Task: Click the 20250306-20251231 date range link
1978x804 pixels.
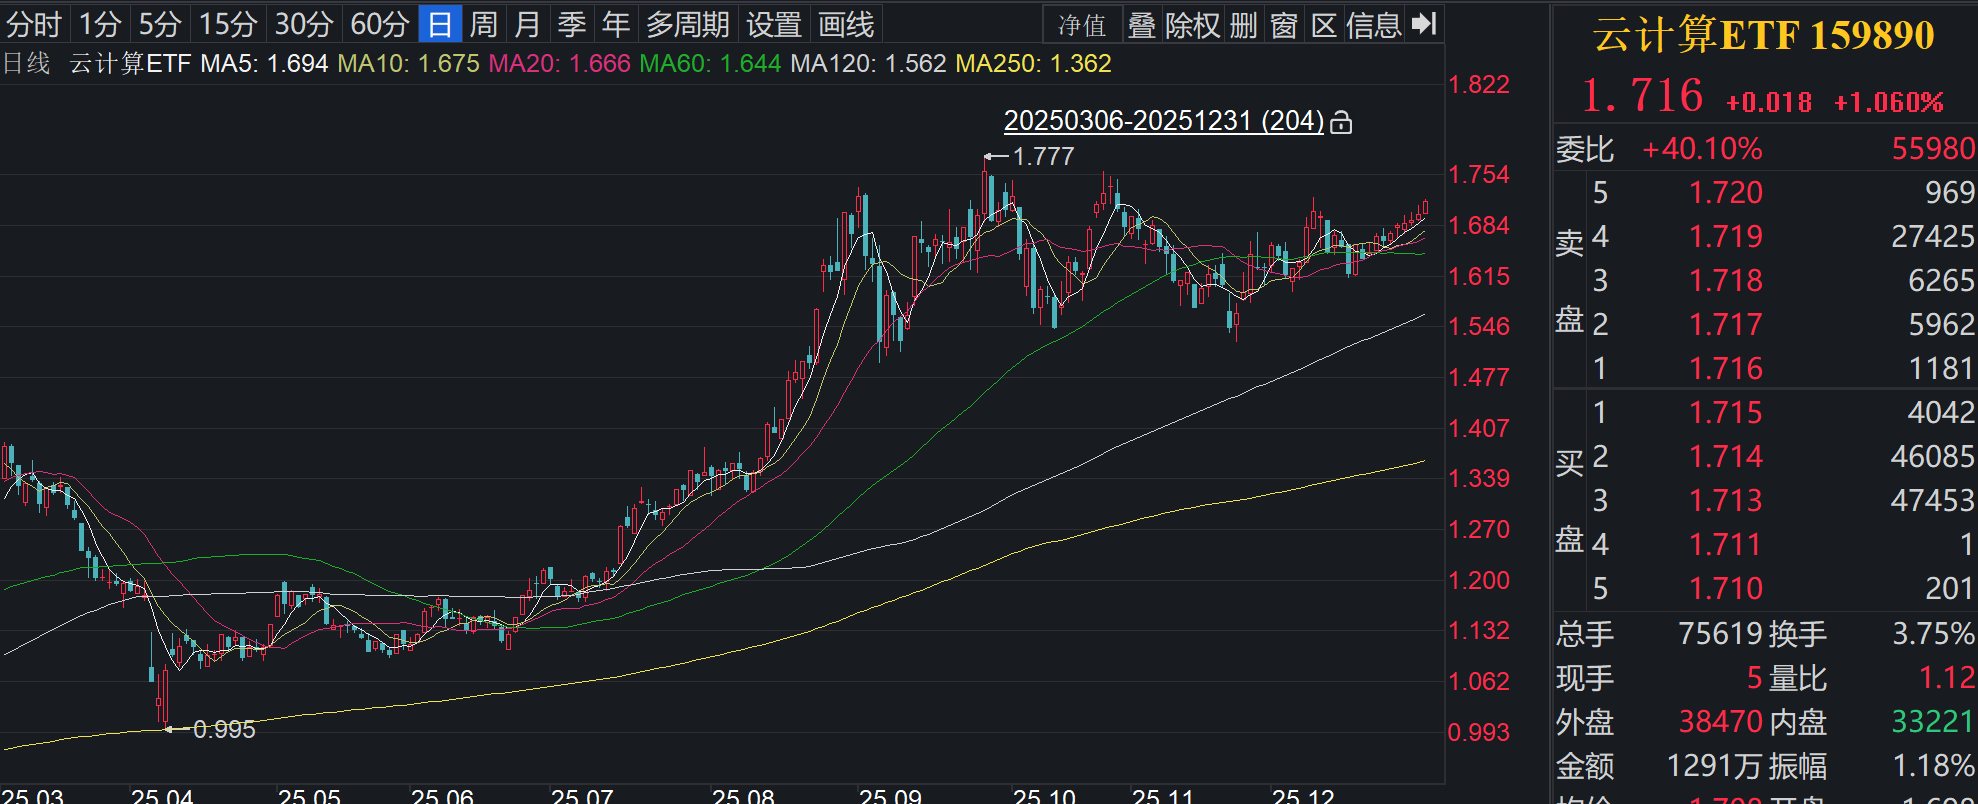Action: click(1163, 121)
